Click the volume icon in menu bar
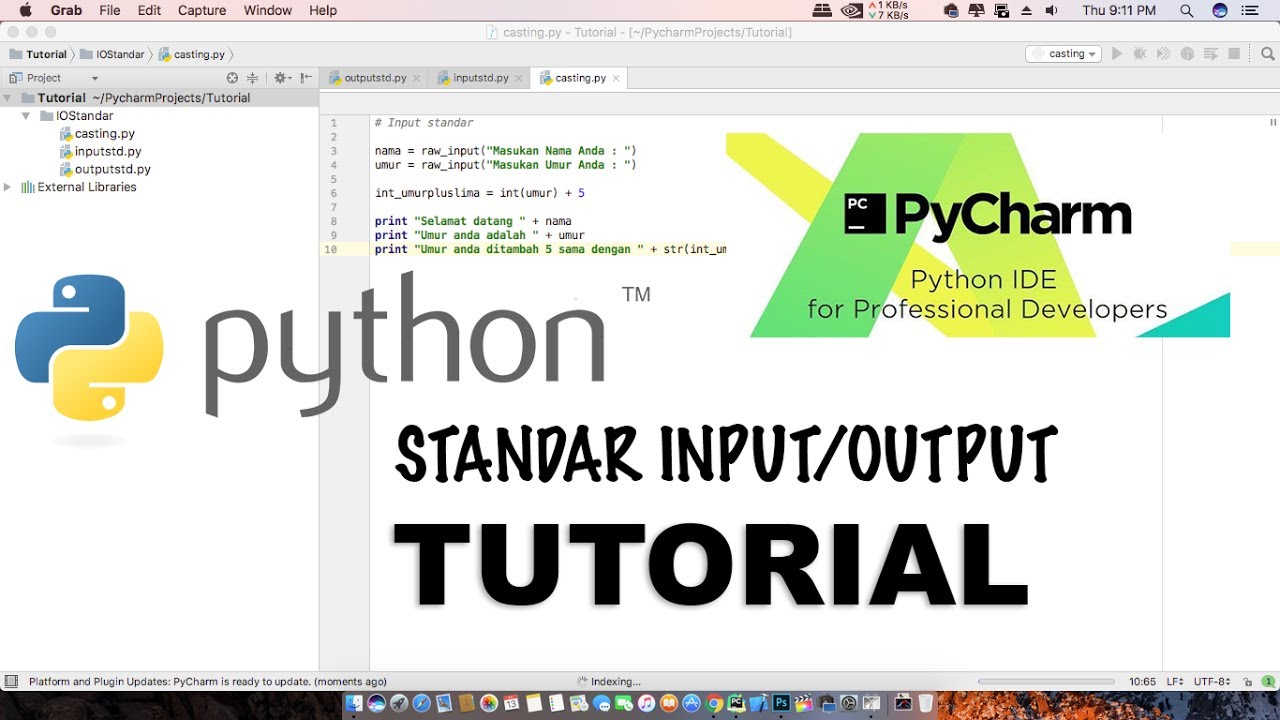This screenshot has width=1280, height=720. click(x=1051, y=10)
